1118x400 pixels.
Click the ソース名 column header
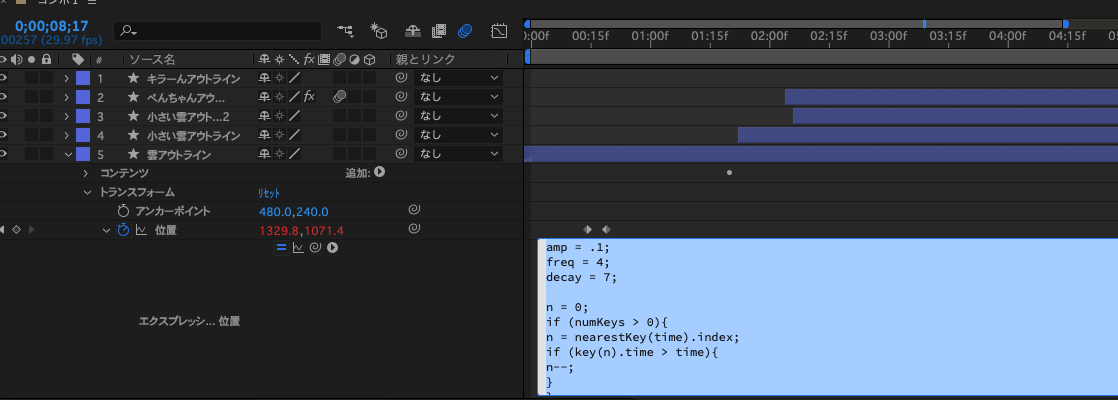(x=152, y=59)
